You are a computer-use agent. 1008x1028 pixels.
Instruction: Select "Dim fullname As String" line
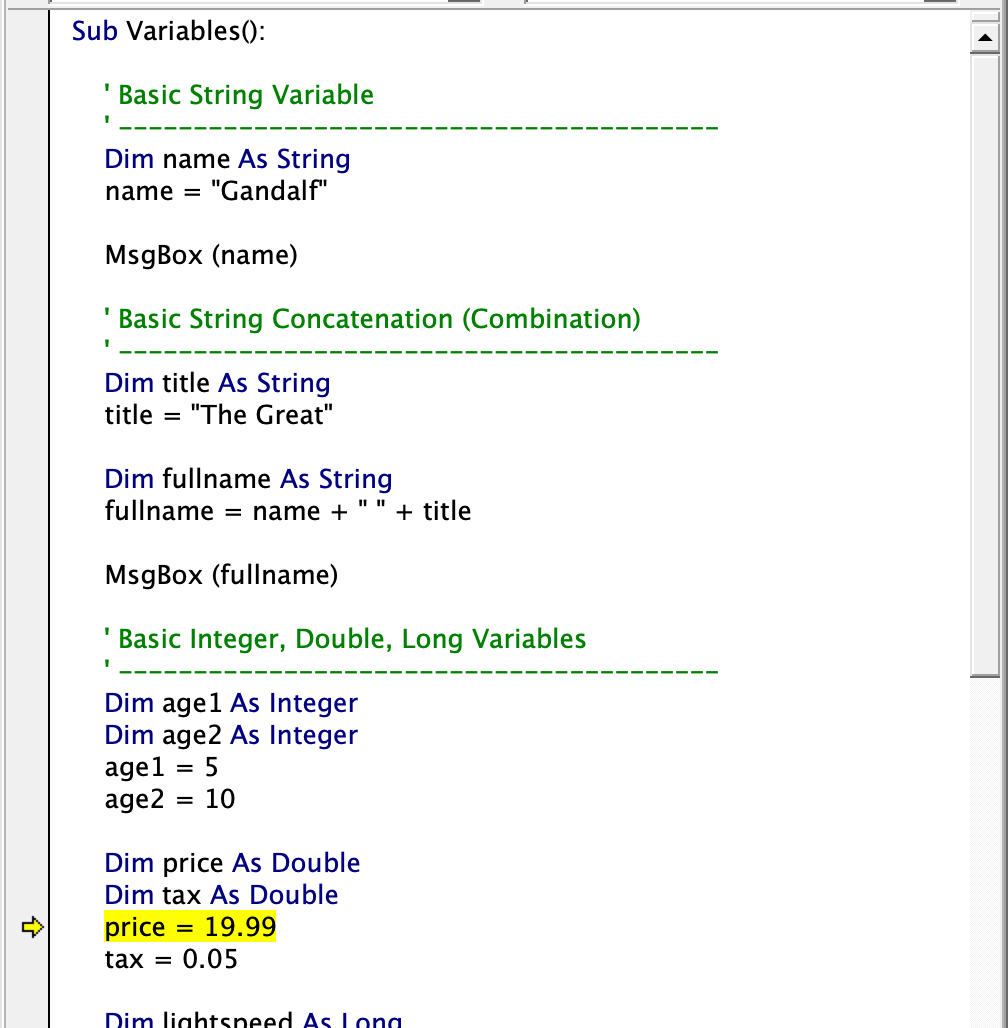tap(248, 478)
